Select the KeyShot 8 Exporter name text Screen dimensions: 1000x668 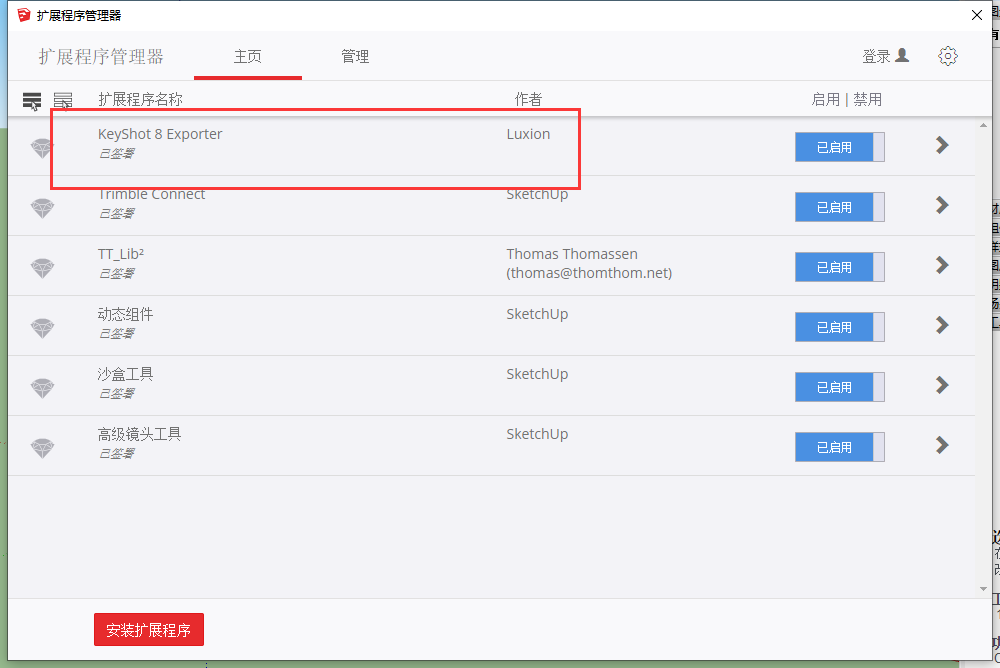tap(160, 134)
